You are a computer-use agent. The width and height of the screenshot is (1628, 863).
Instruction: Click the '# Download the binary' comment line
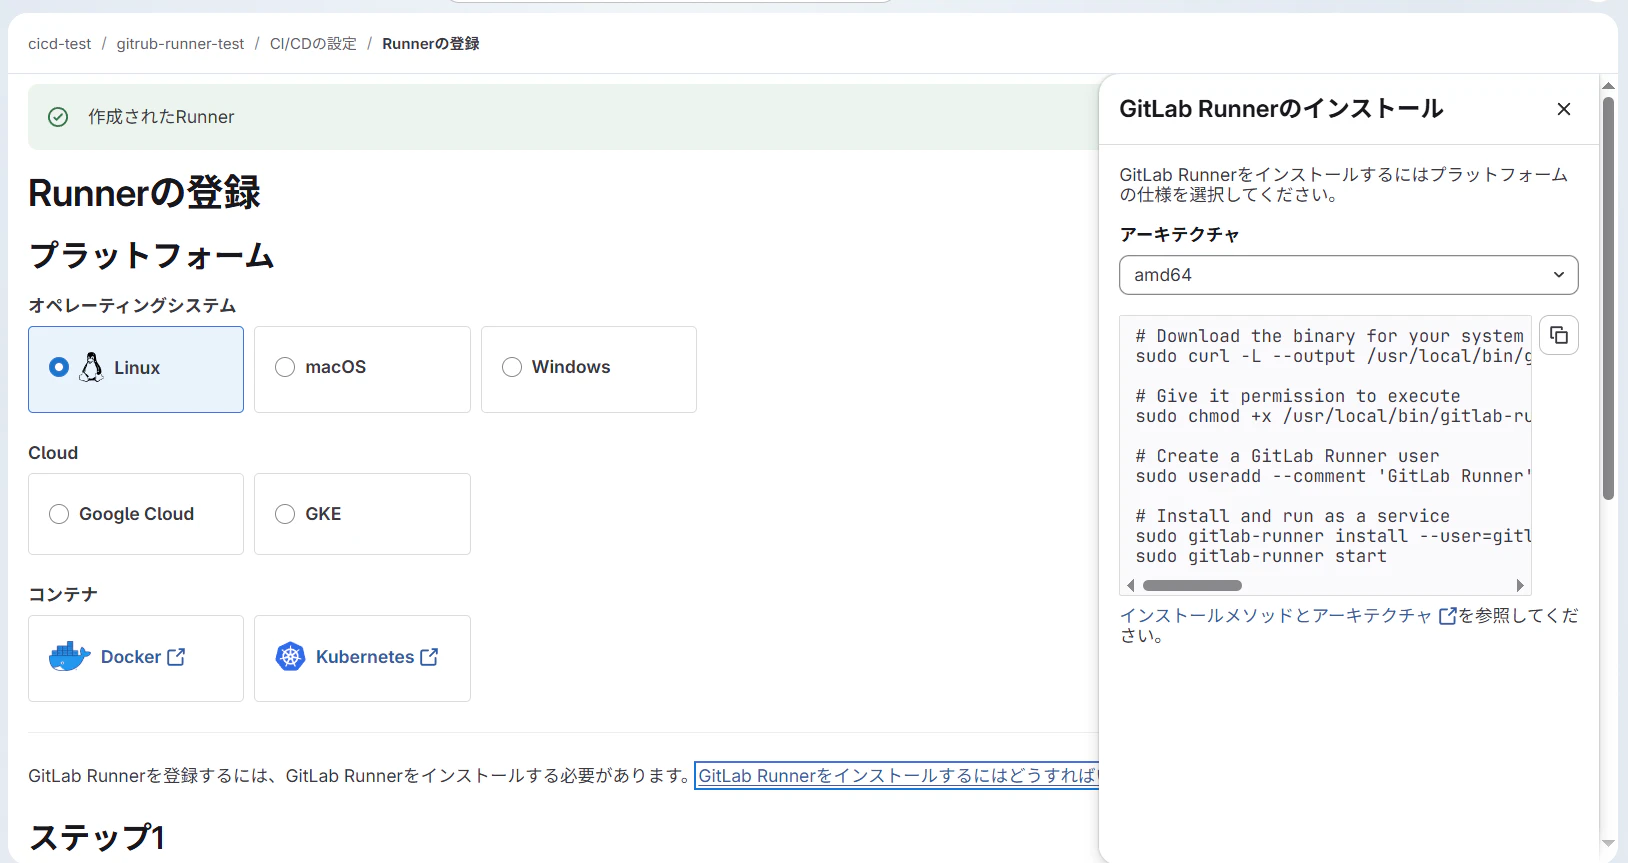coord(1330,336)
